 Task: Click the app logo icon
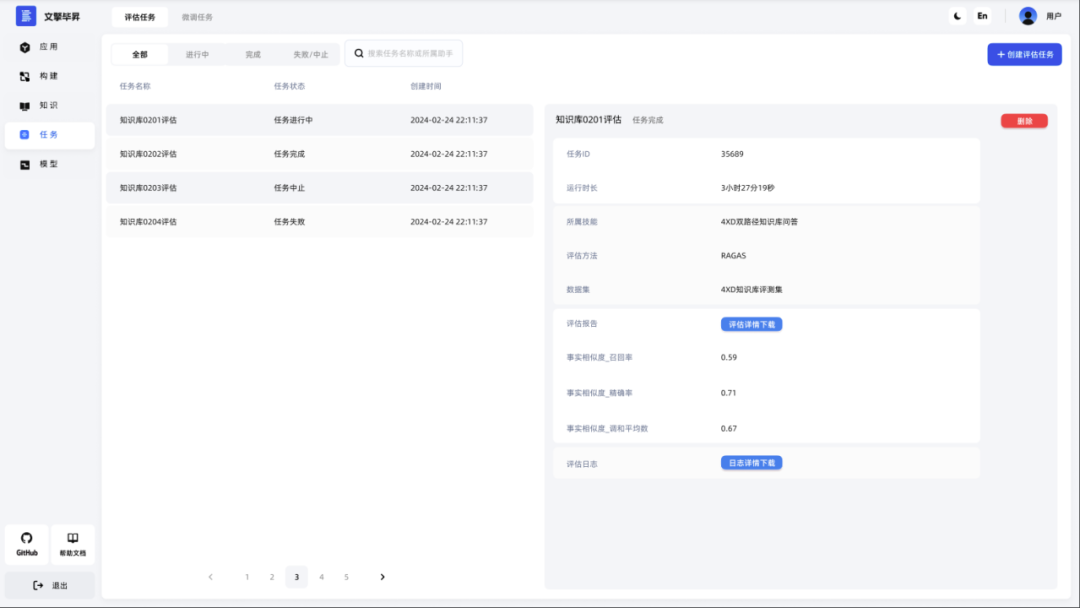(x=26, y=16)
